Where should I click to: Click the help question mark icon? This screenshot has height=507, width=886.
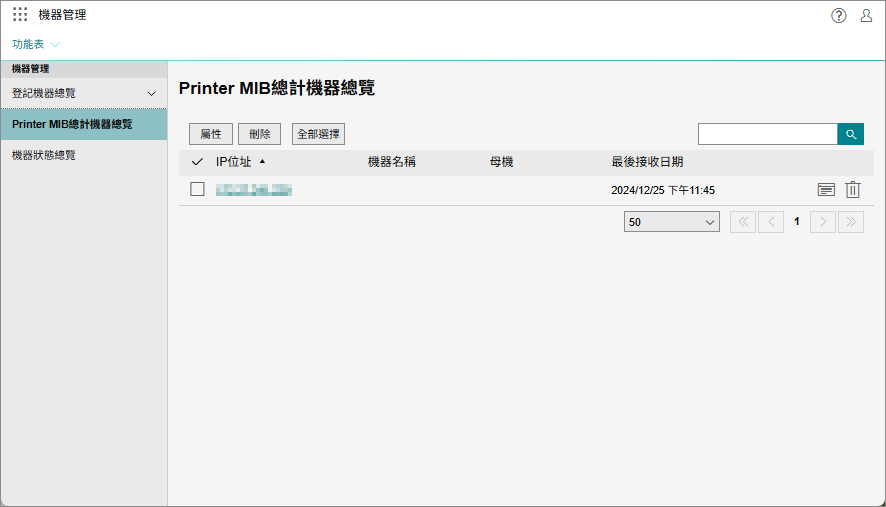tap(839, 15)
